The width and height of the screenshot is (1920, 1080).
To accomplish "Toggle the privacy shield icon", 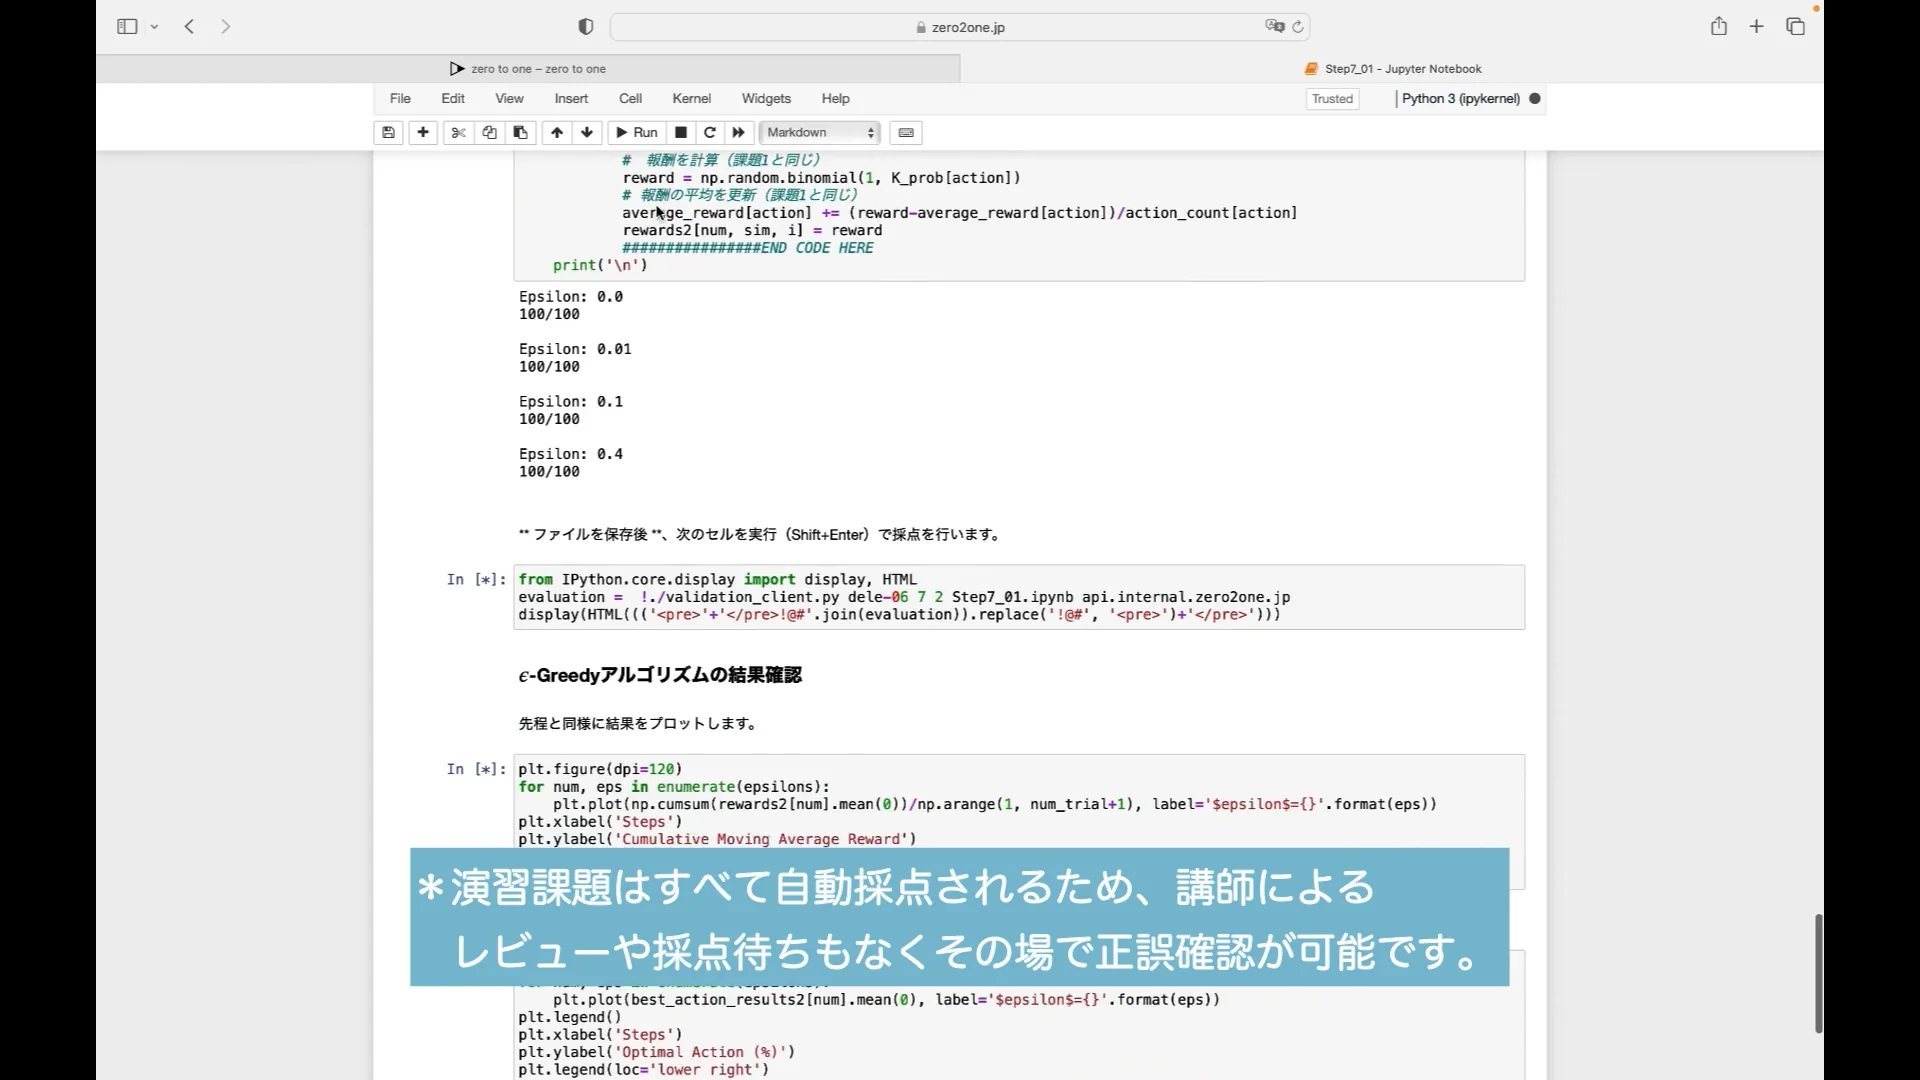I will [586, 27].
